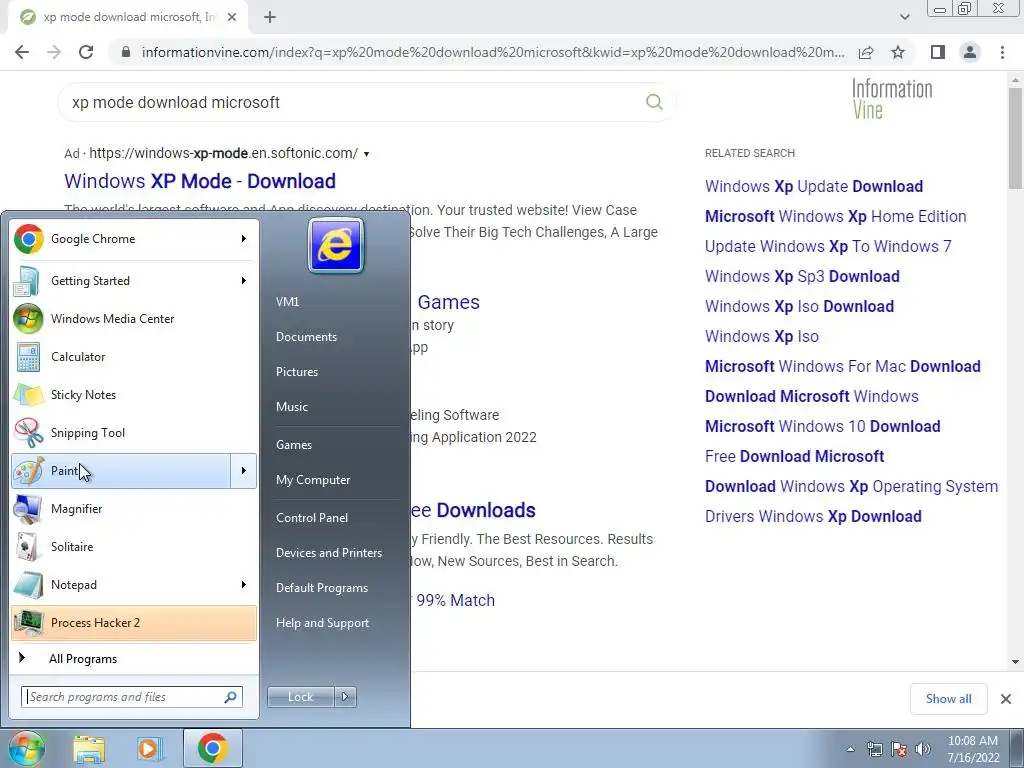Click Show all downloads button

pos(948,699)
